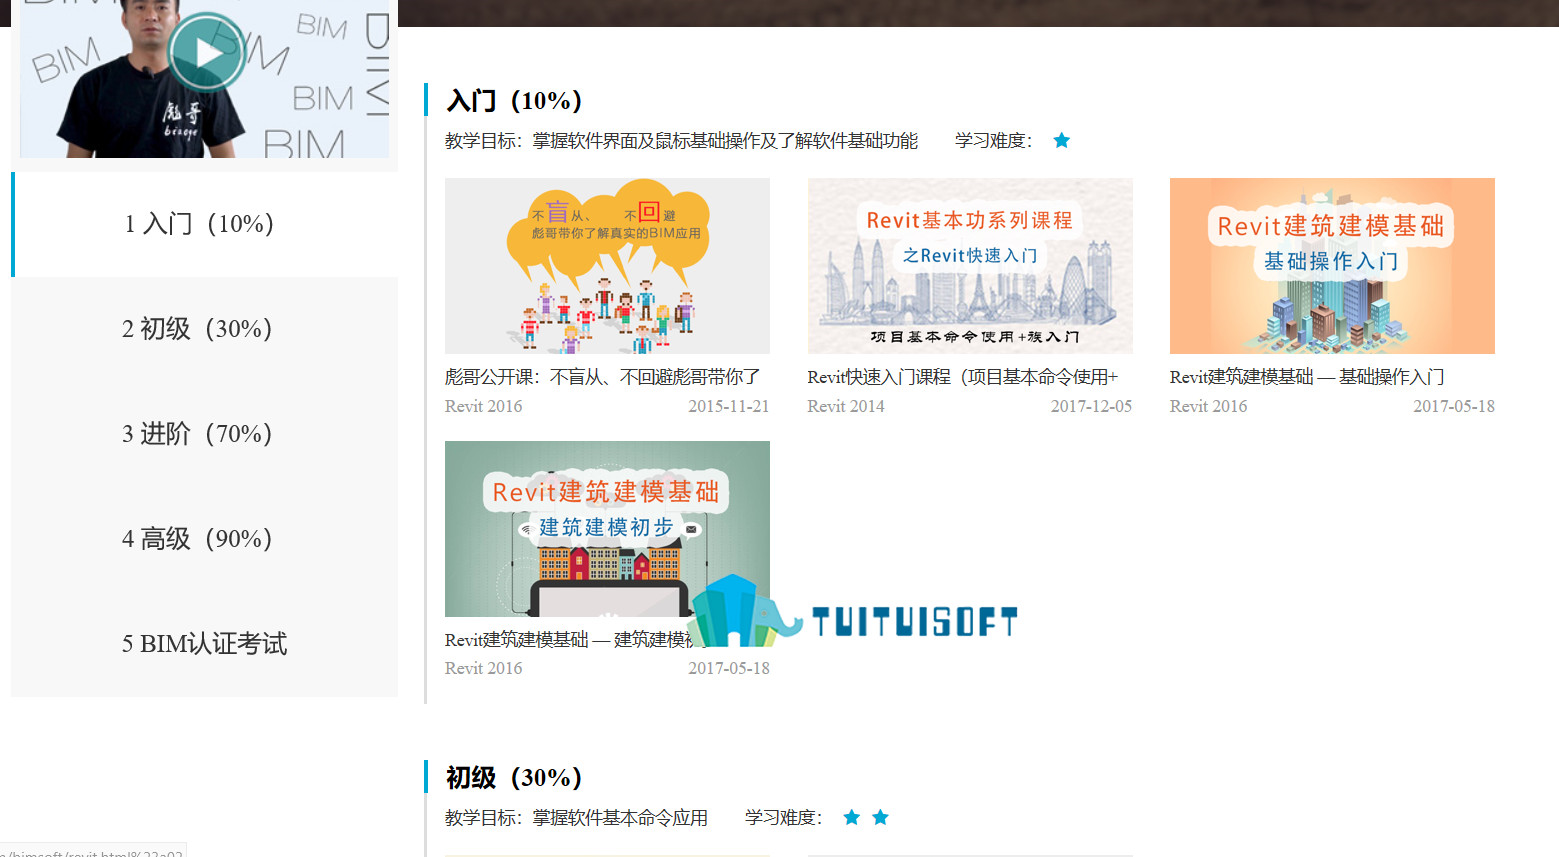Image resolution: width=1559 pixels, height=857 pixels.
Task: Click Revit快速入门课程 title link
Action: click(x=963, y=377)
